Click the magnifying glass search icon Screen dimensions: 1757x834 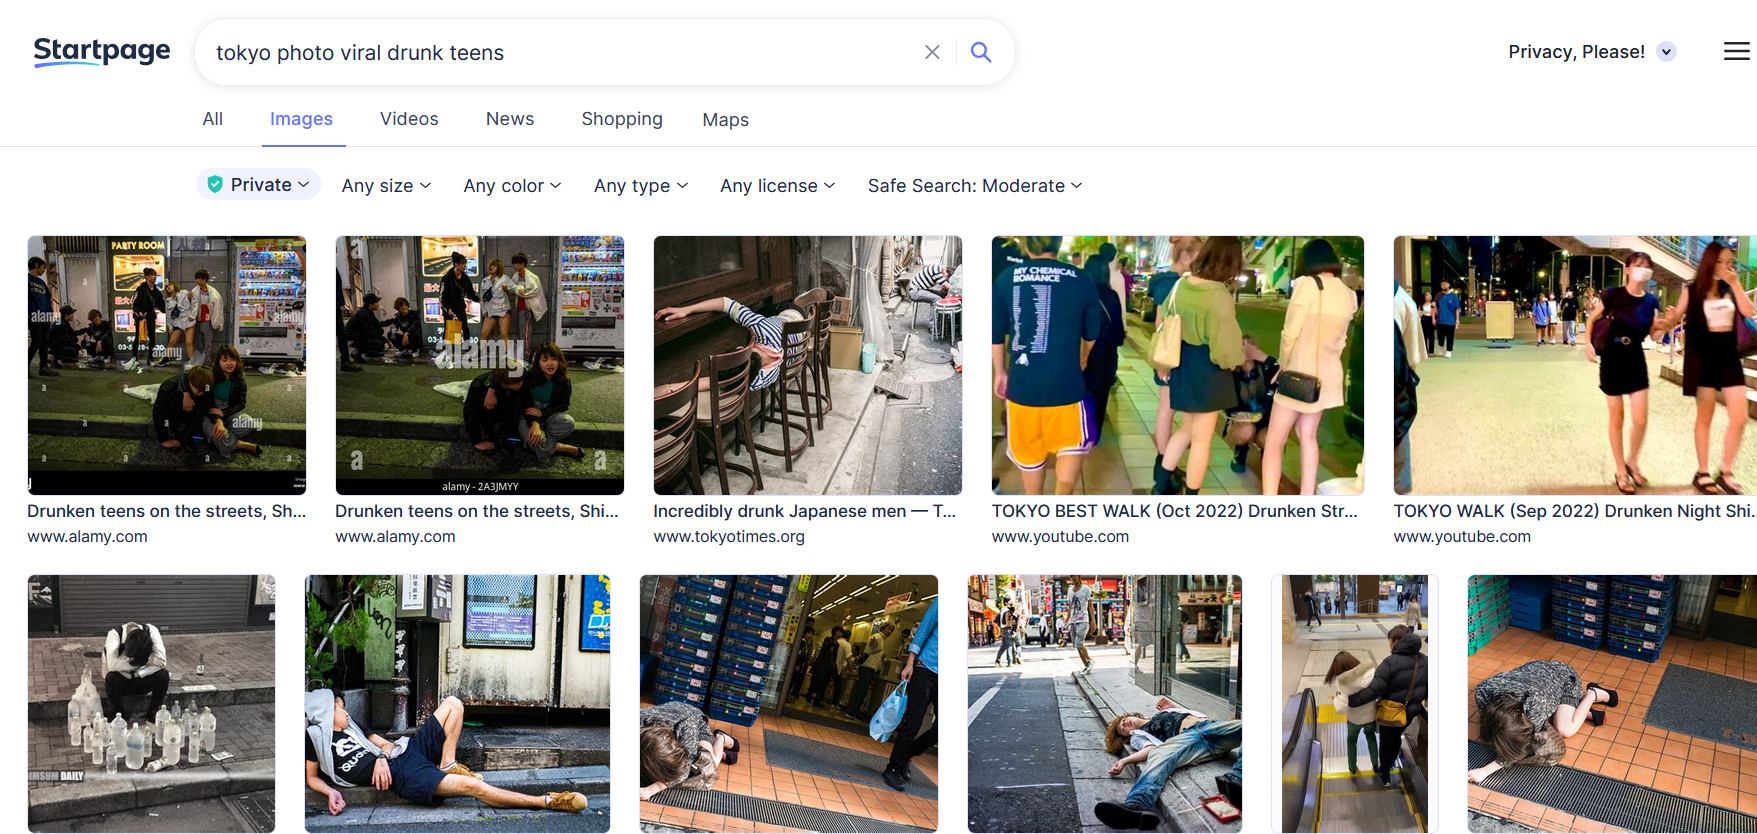(x=981, y=52)
